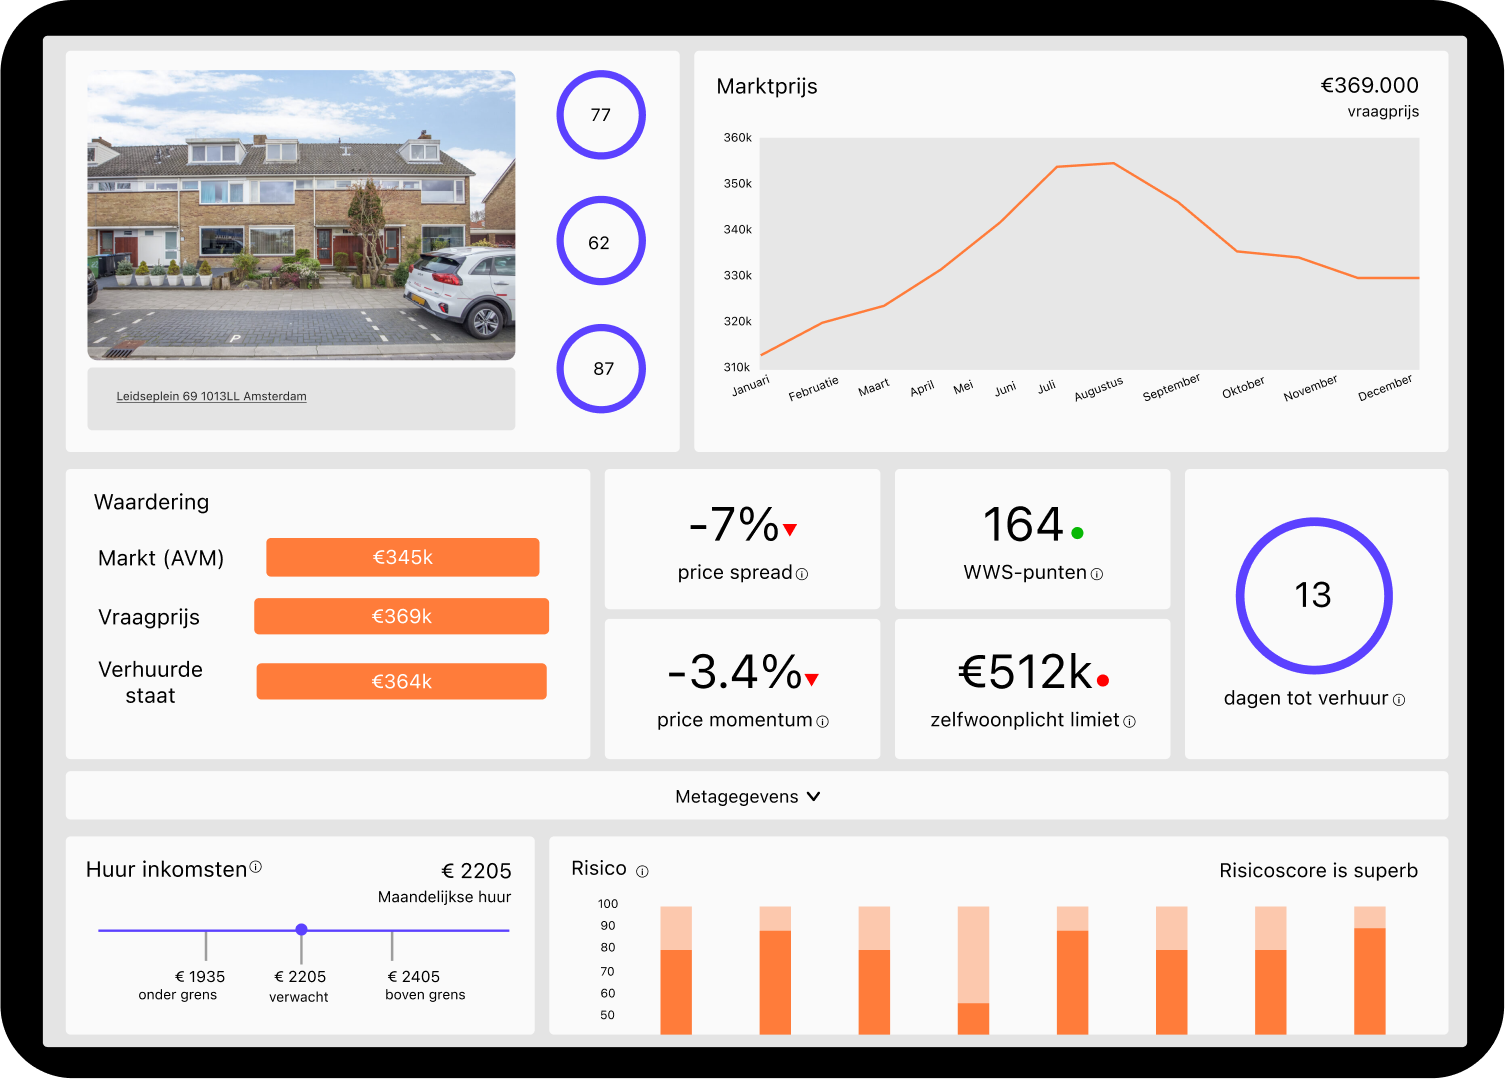Image resolution: width=1505 pixels, height=1079 pixels.
Task: Click the WWS-punten info icon
Action: coord(1097,575)
